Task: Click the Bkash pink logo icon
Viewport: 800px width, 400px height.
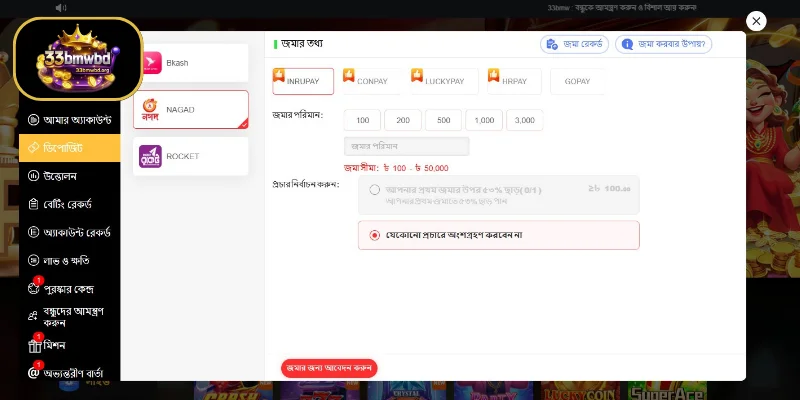Action: coord(152,63)
